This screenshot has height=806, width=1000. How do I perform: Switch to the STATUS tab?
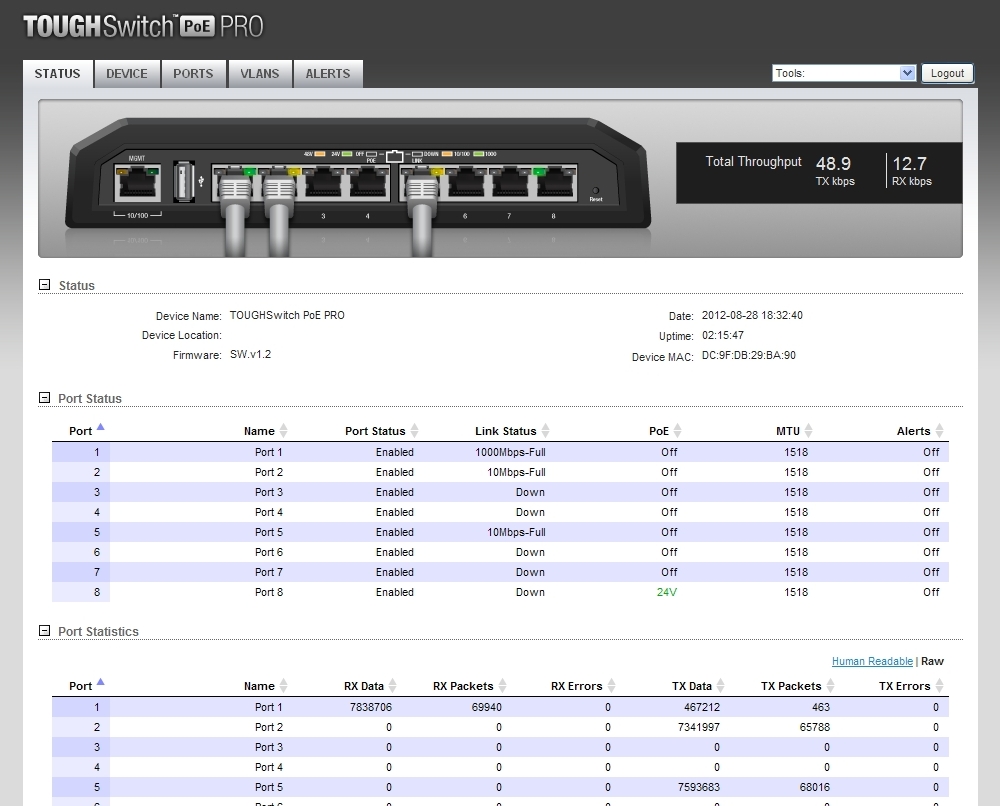coord(57,74)
